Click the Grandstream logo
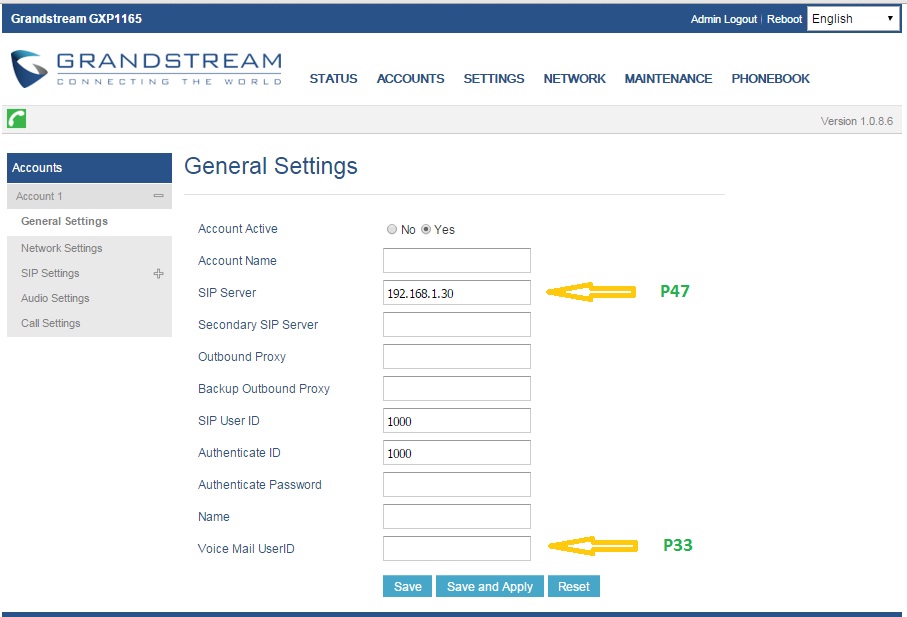This screenshot has height=617, width=907. 146,69
